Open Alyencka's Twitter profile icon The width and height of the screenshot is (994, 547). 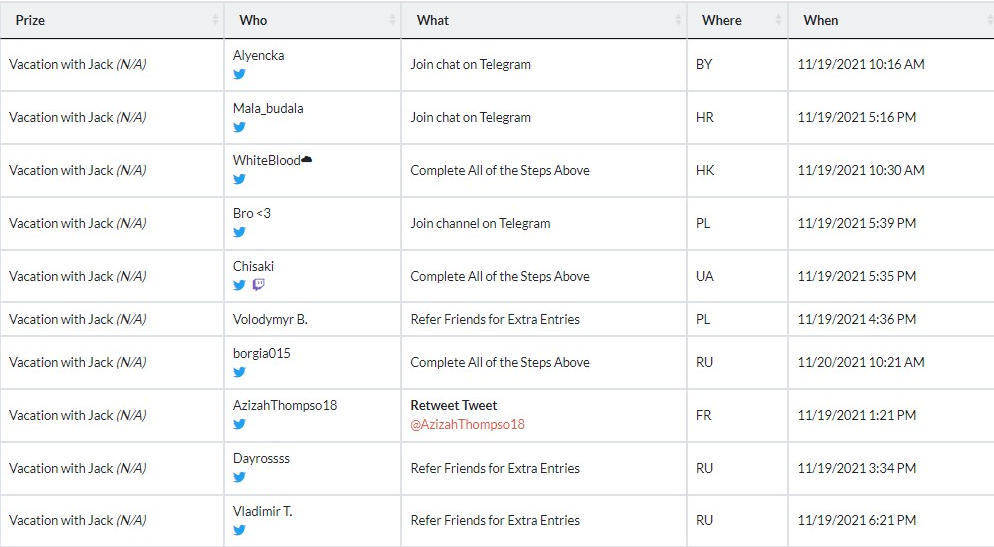click(x=239, y=74)
